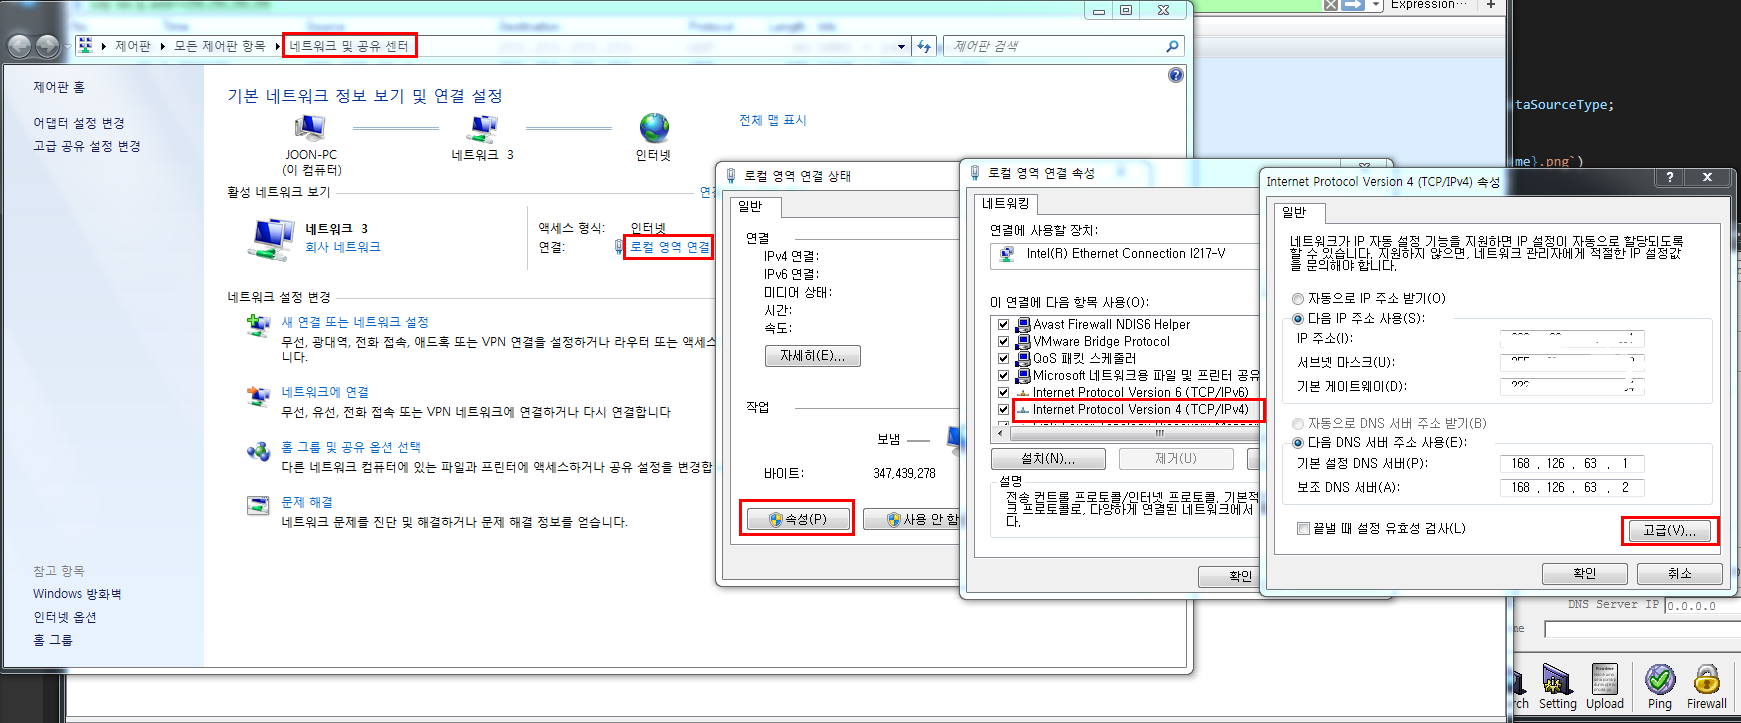Image resolution: width=1741 pixels, height=723 pixels.
Task: Click the address bar refresh icon
Action: 924,46
